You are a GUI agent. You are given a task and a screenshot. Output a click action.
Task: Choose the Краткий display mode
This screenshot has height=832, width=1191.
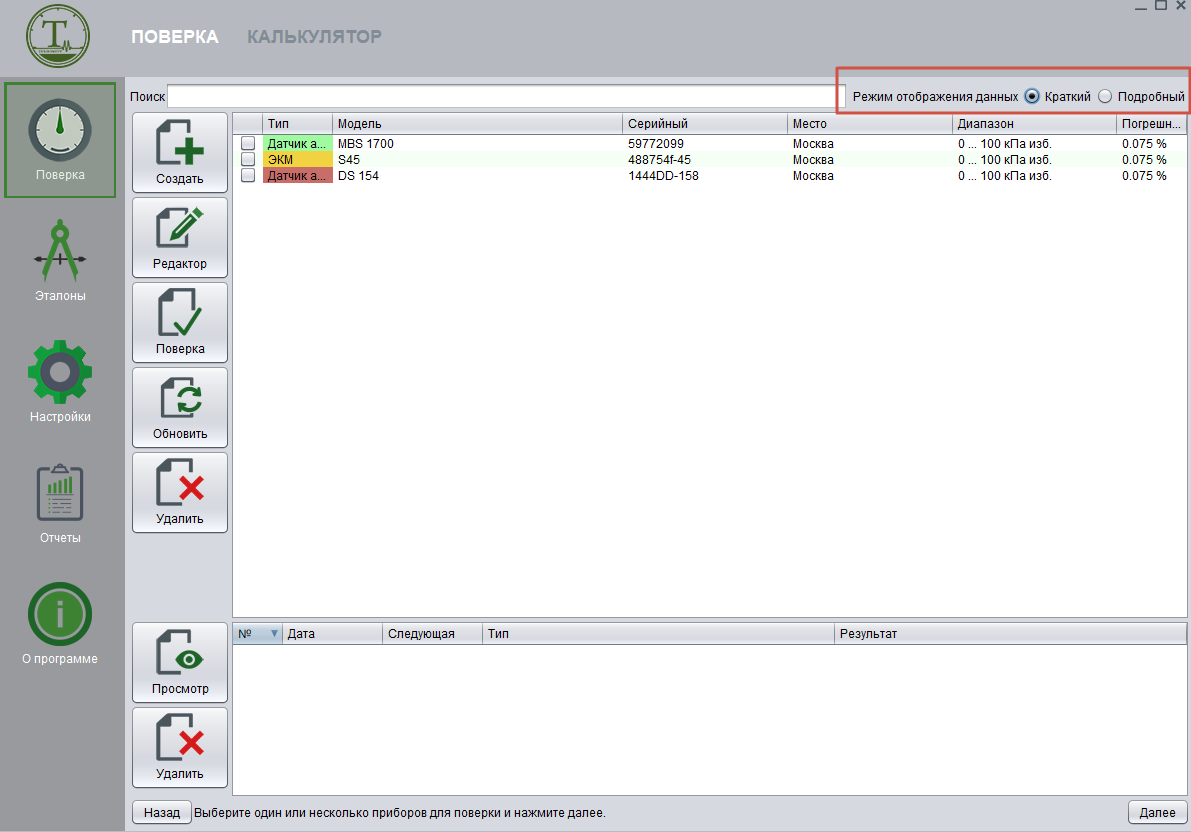pos(1032,97)
